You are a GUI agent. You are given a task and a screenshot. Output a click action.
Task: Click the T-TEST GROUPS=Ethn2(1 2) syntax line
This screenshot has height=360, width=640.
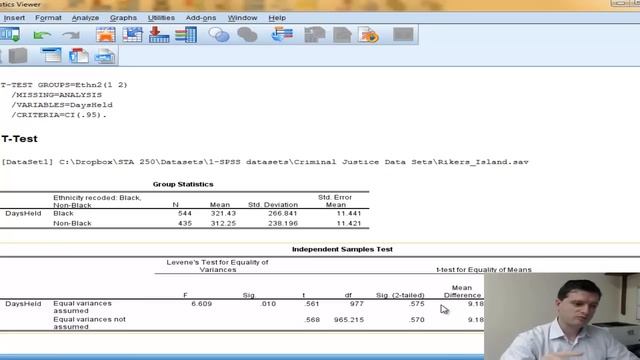coord(64,85)
